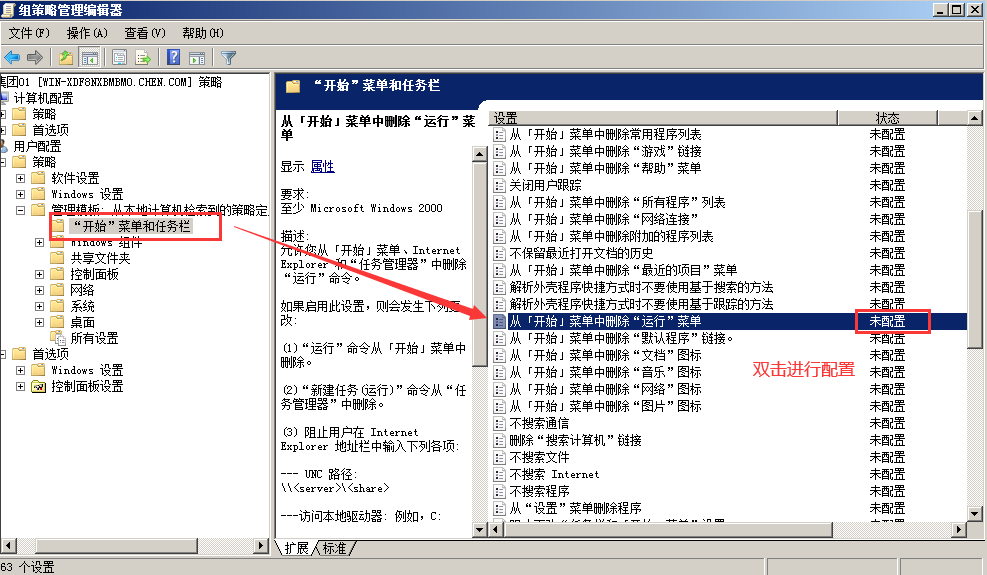Open the 帮助(H) menu
Viewport: 987px width, 575px height.
click(203, 33)
